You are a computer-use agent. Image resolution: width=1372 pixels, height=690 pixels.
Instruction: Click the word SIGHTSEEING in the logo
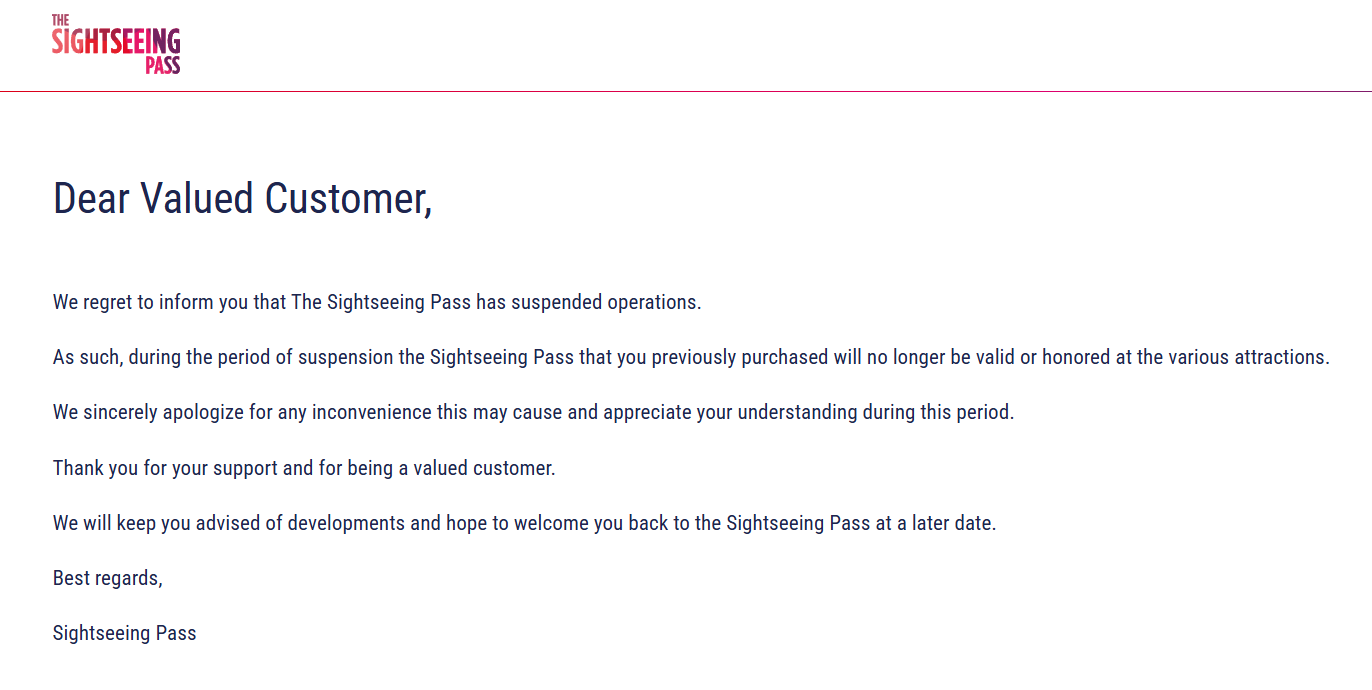coord(116,41)
